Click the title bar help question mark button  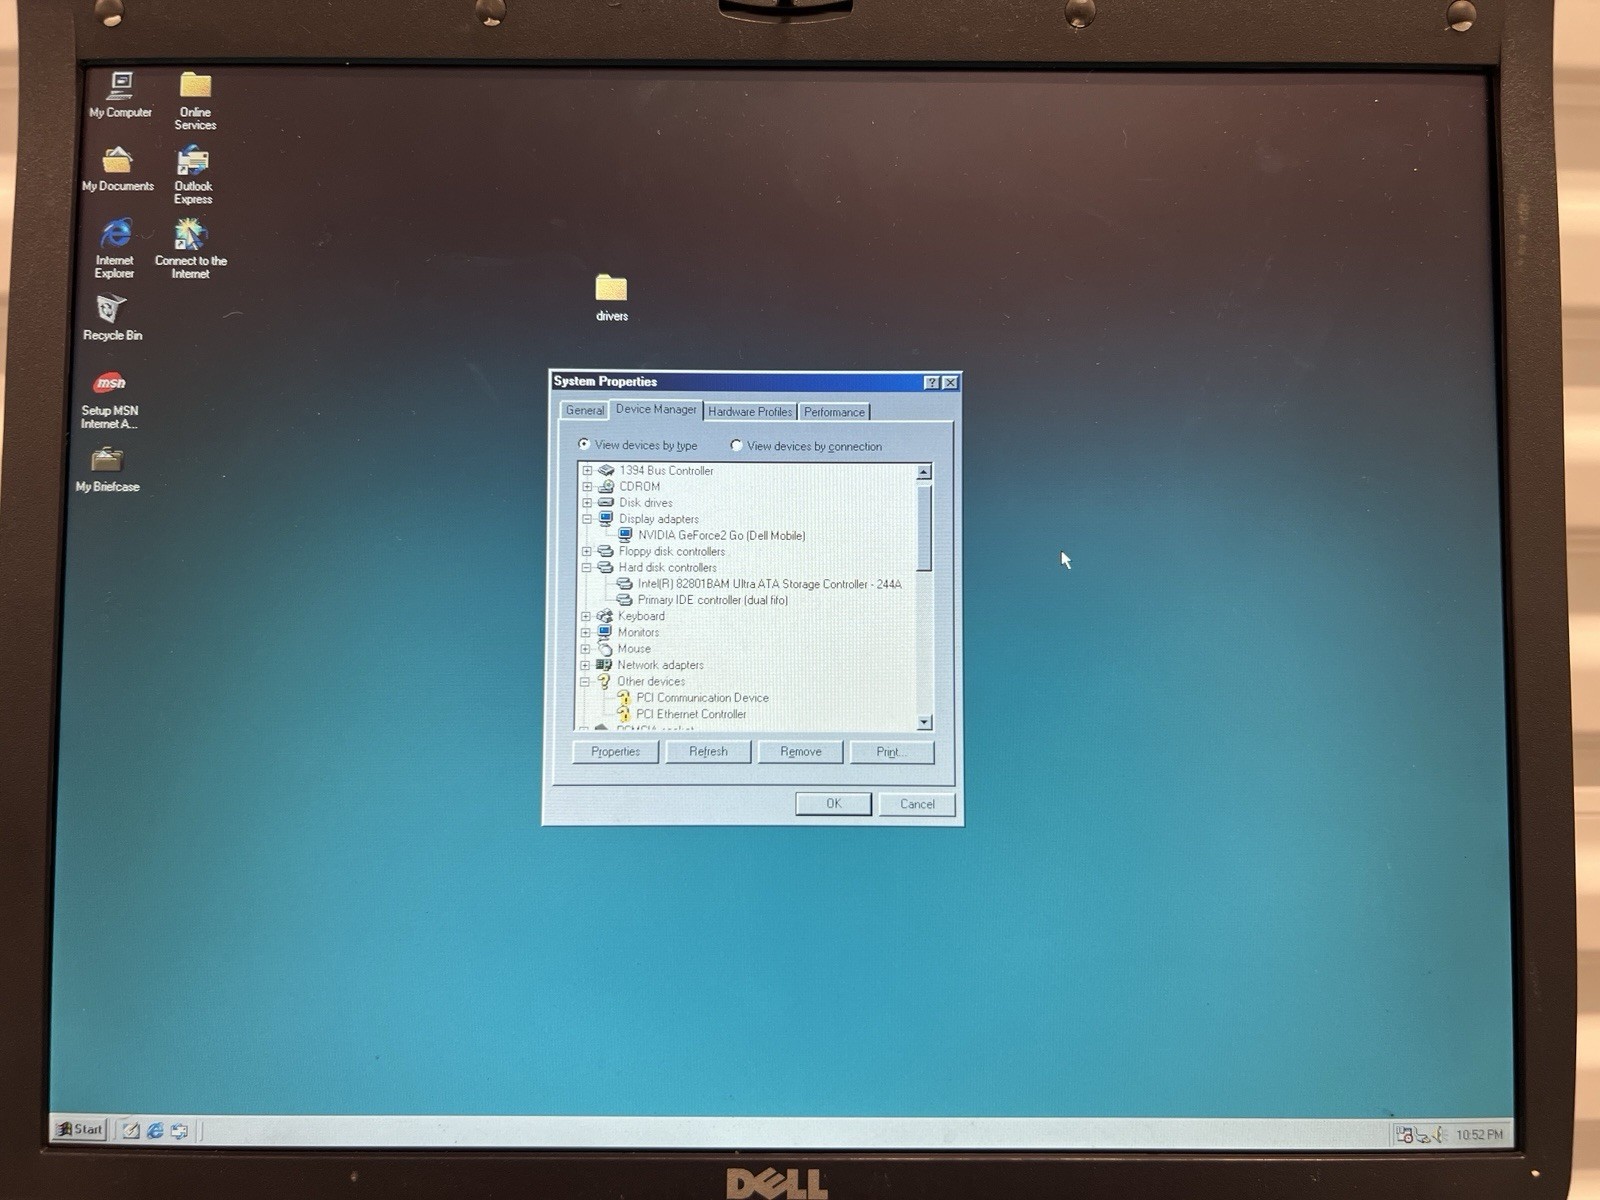[932, 382]
